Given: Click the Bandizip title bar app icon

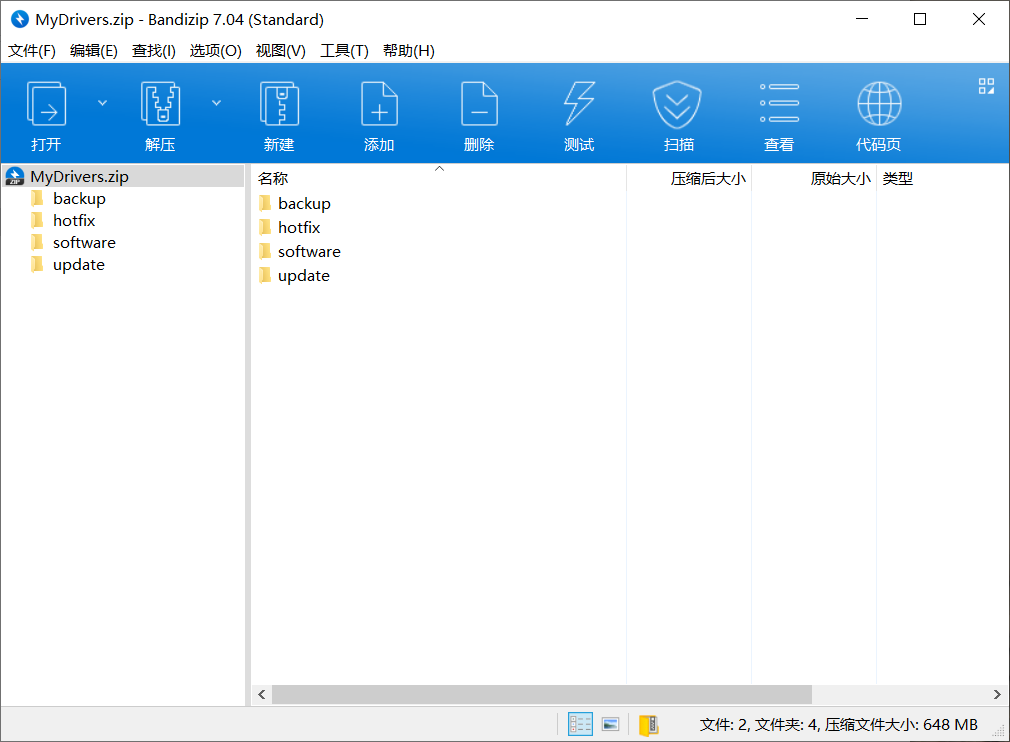Looking at the screenshot, I should [x=20, y=19].
